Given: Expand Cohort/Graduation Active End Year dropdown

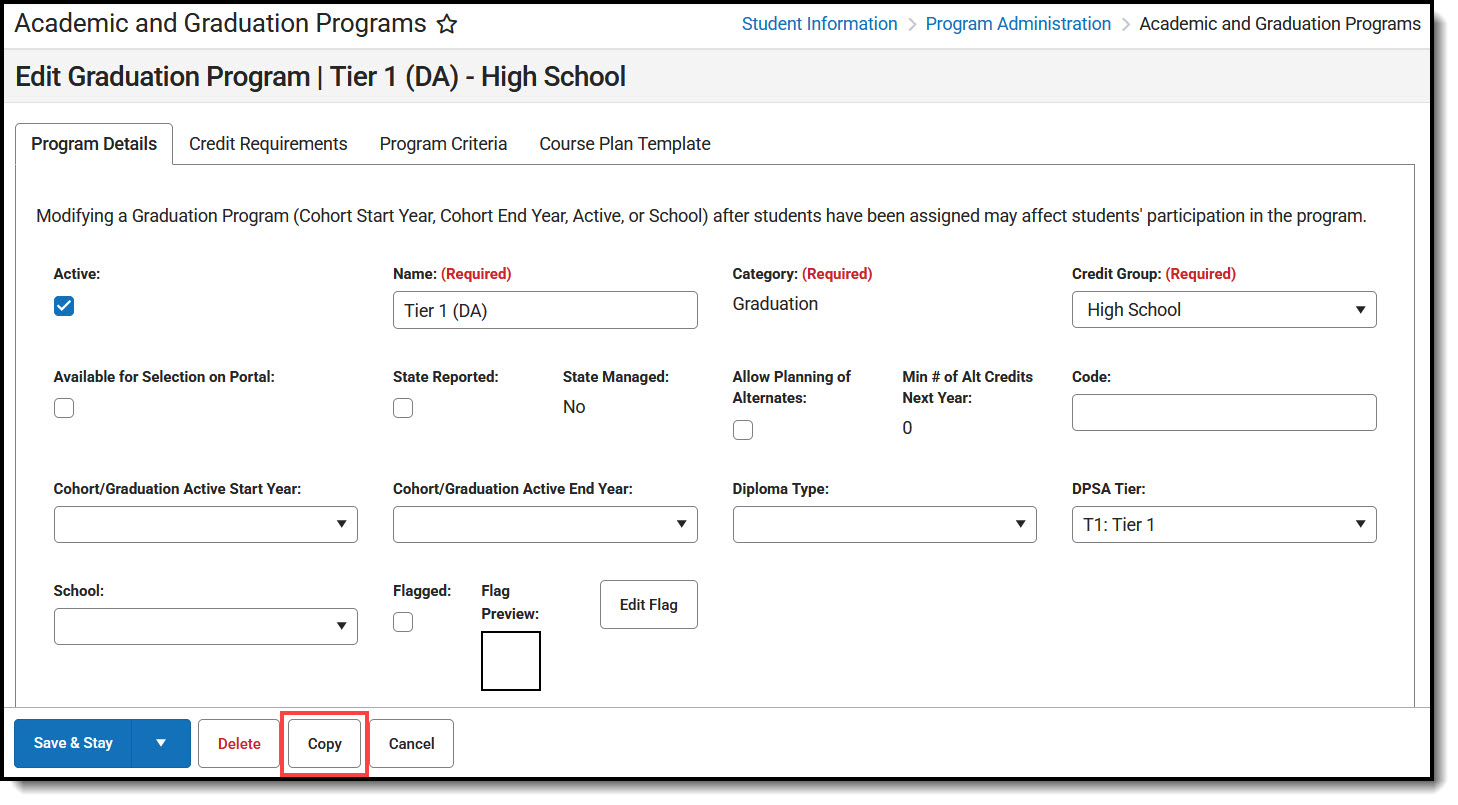Looking at the screenshot, I should [x=545, y=524].
